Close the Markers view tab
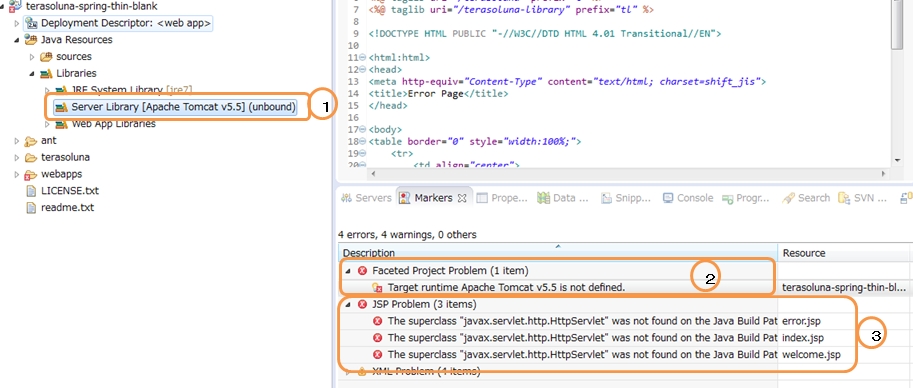 462,198
